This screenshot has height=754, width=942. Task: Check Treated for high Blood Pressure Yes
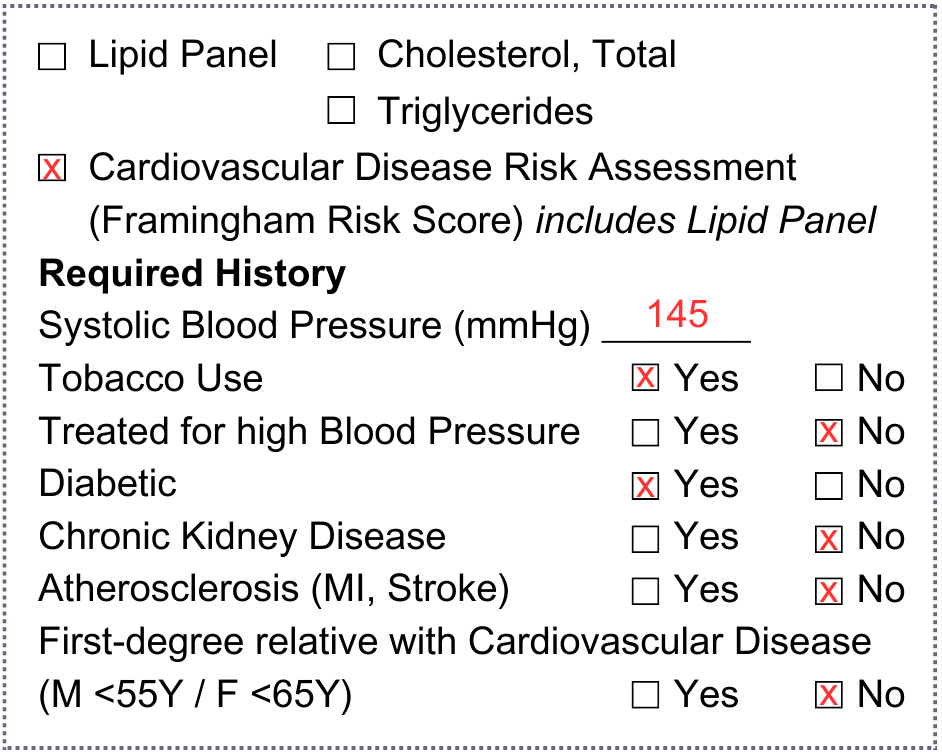646,432
